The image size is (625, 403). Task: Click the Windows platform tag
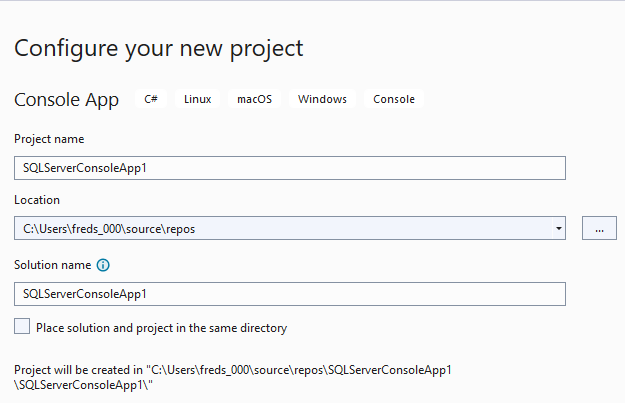click(322, 99)
